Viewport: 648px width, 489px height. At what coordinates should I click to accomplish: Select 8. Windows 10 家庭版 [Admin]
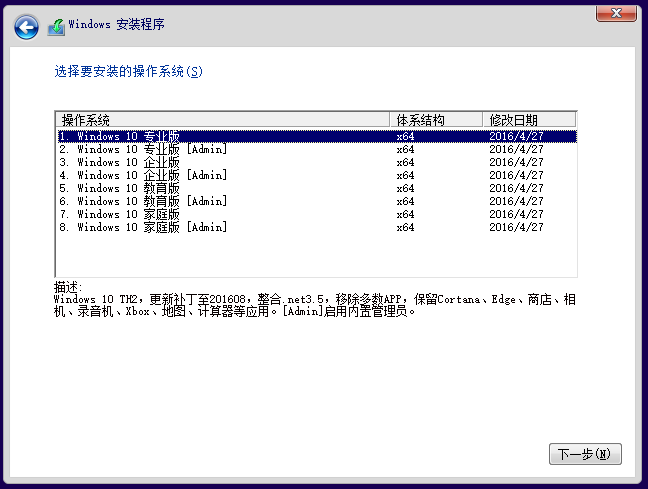pos(317,227)
